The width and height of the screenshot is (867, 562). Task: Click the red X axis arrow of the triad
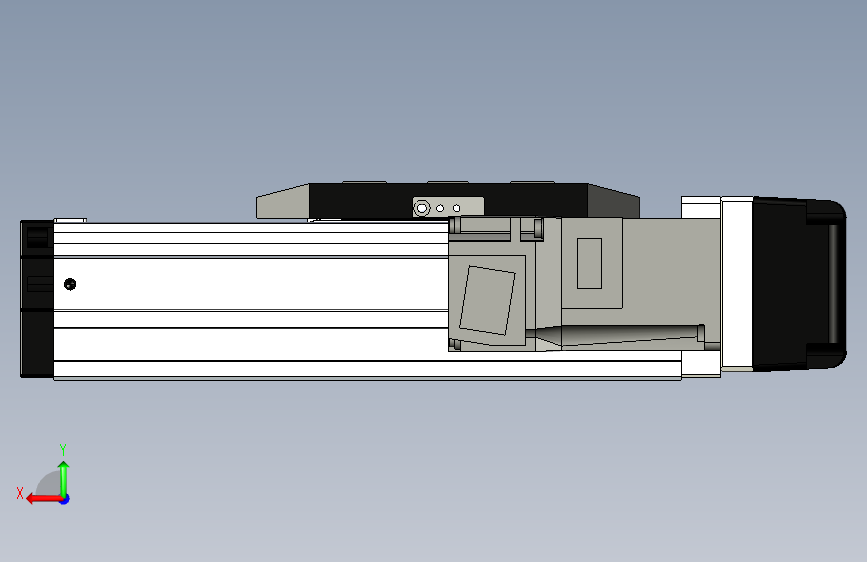(x=43, y=499)
